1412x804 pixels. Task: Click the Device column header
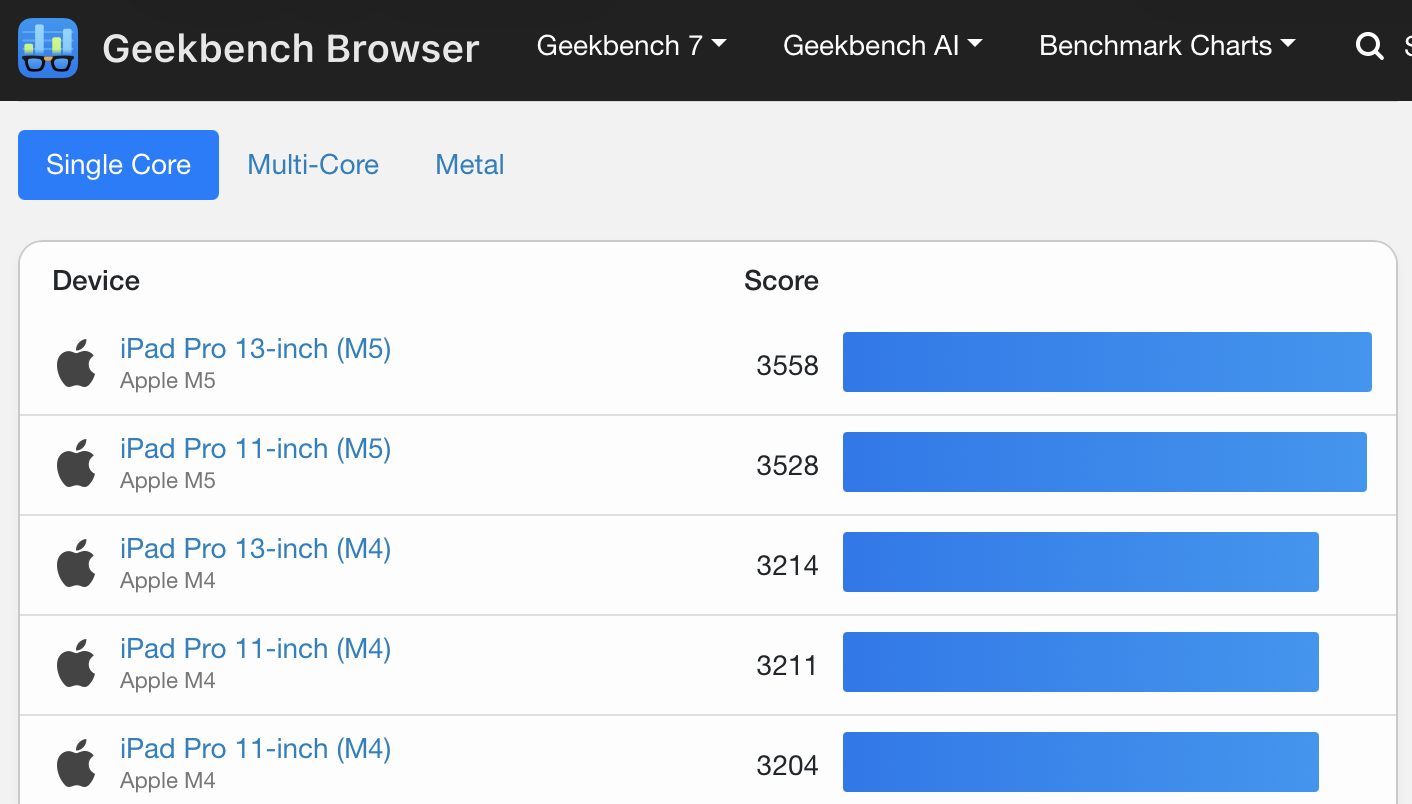[x=96, y=281]
